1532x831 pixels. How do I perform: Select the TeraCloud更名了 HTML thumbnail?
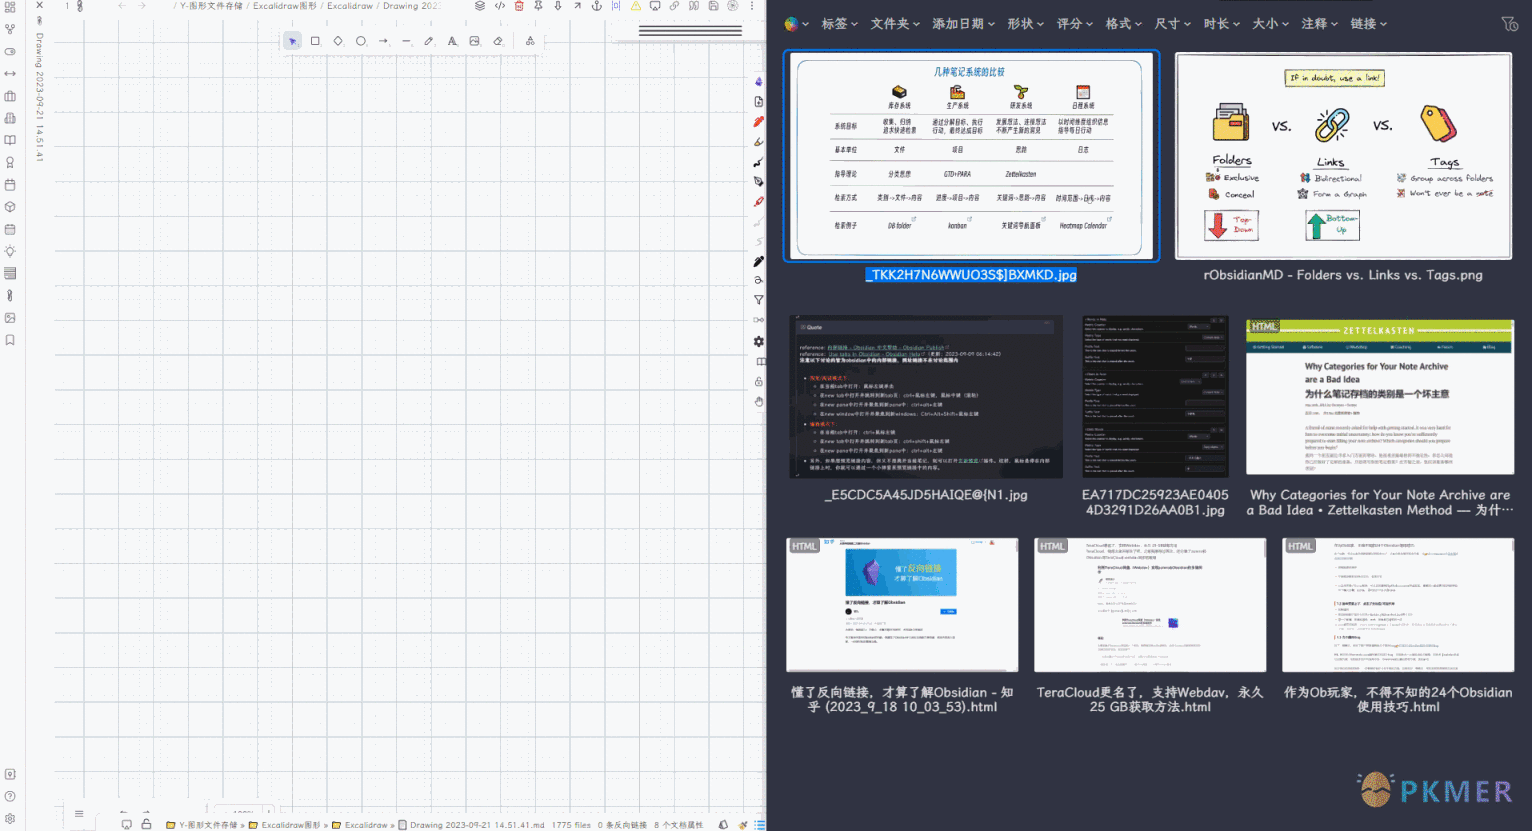1150,605
